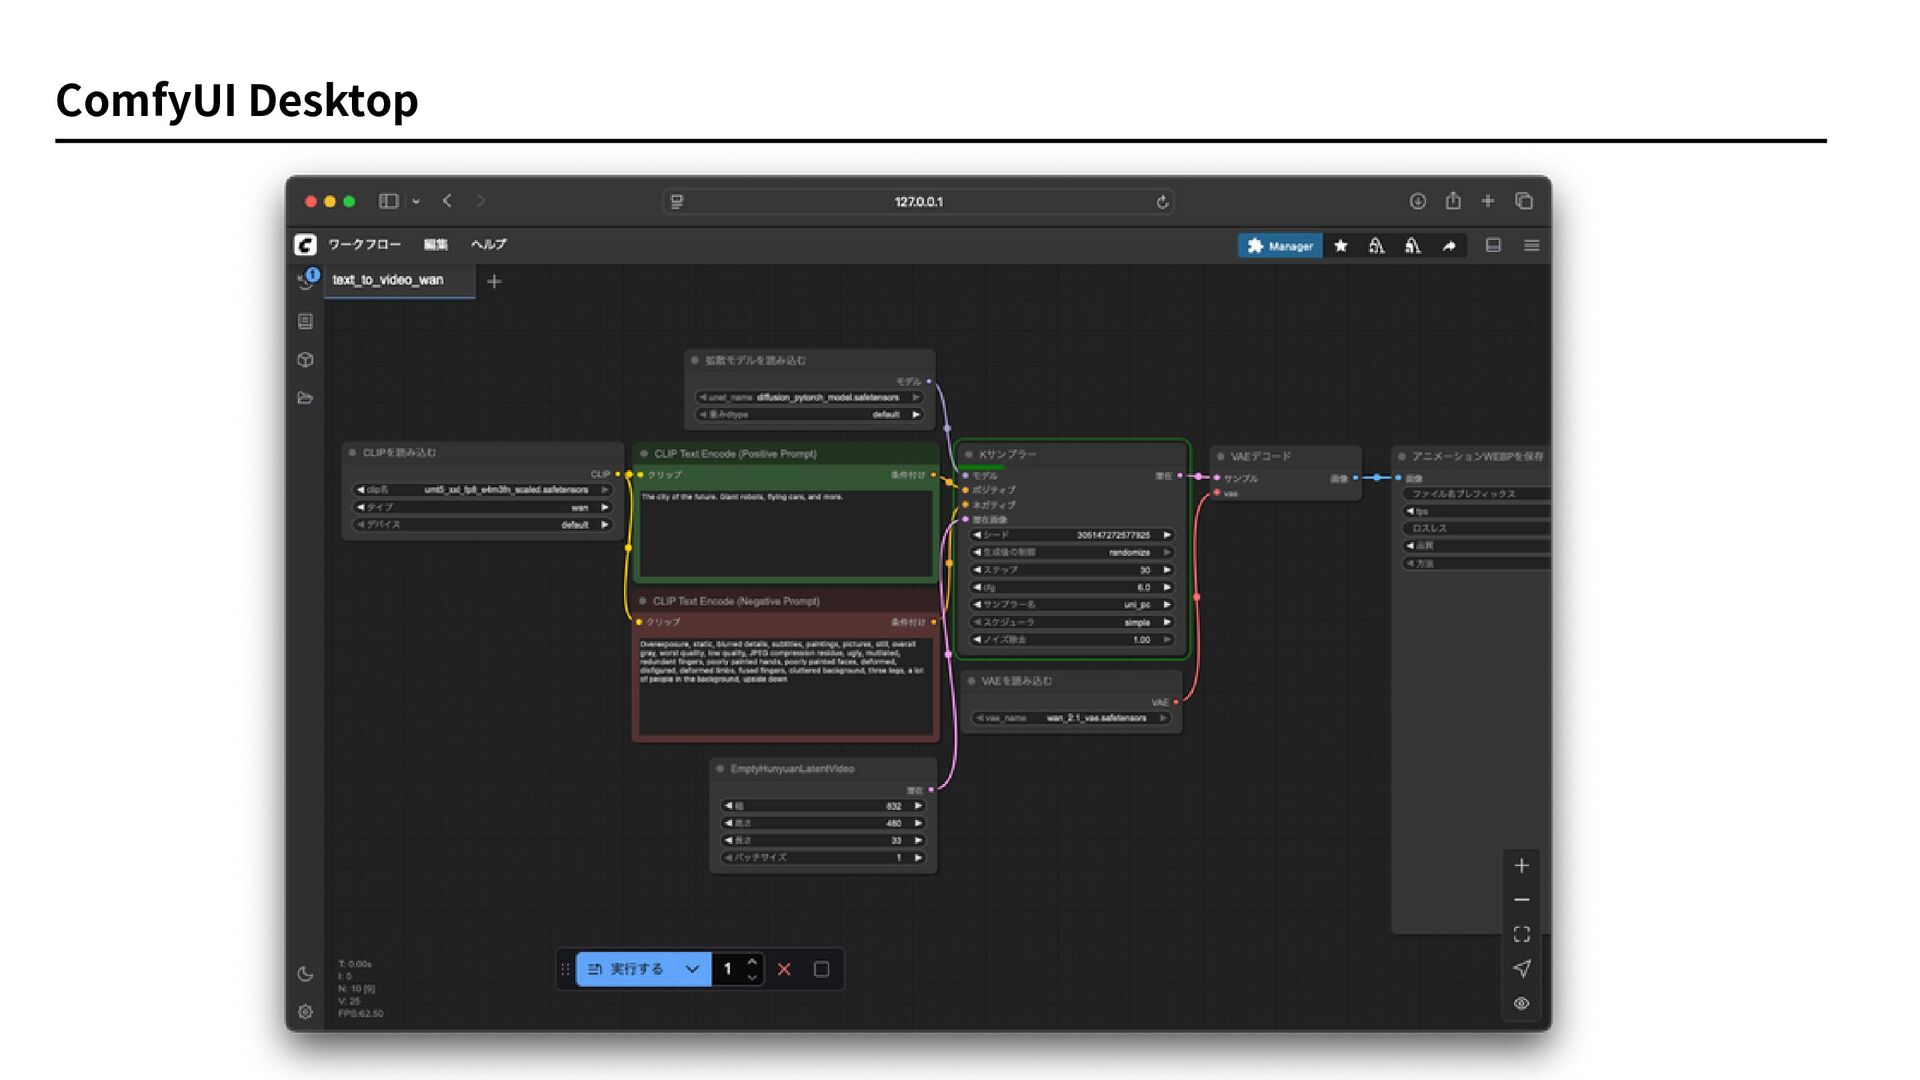Click the red X cancel run icon

pos(784,969)
